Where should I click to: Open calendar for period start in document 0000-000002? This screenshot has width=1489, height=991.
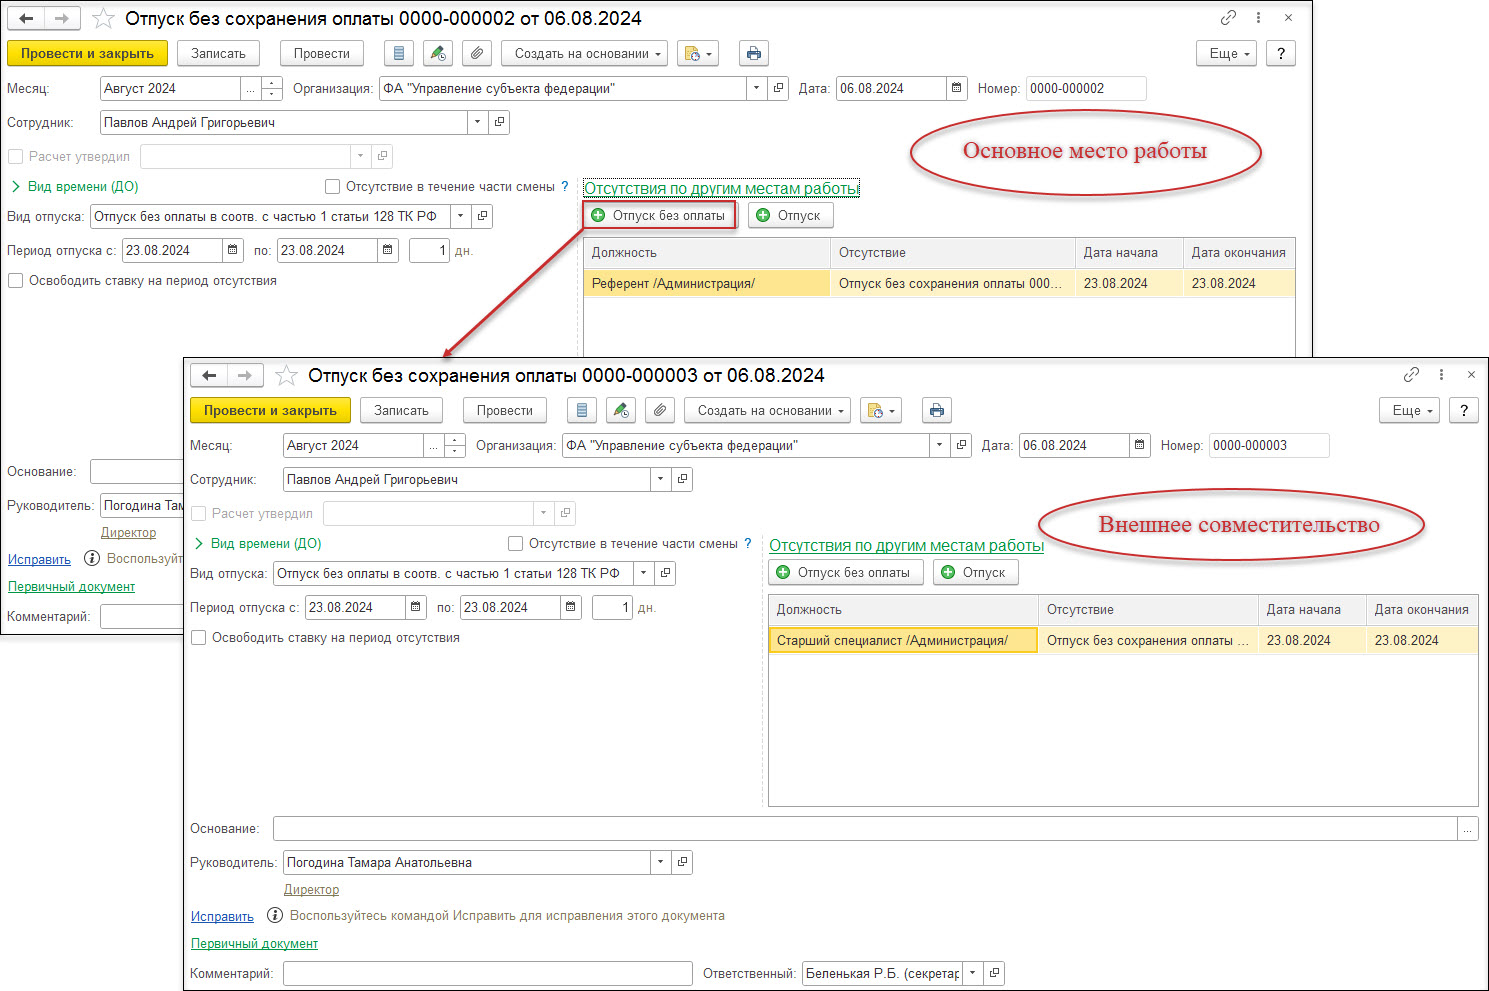tap(233, 251)
